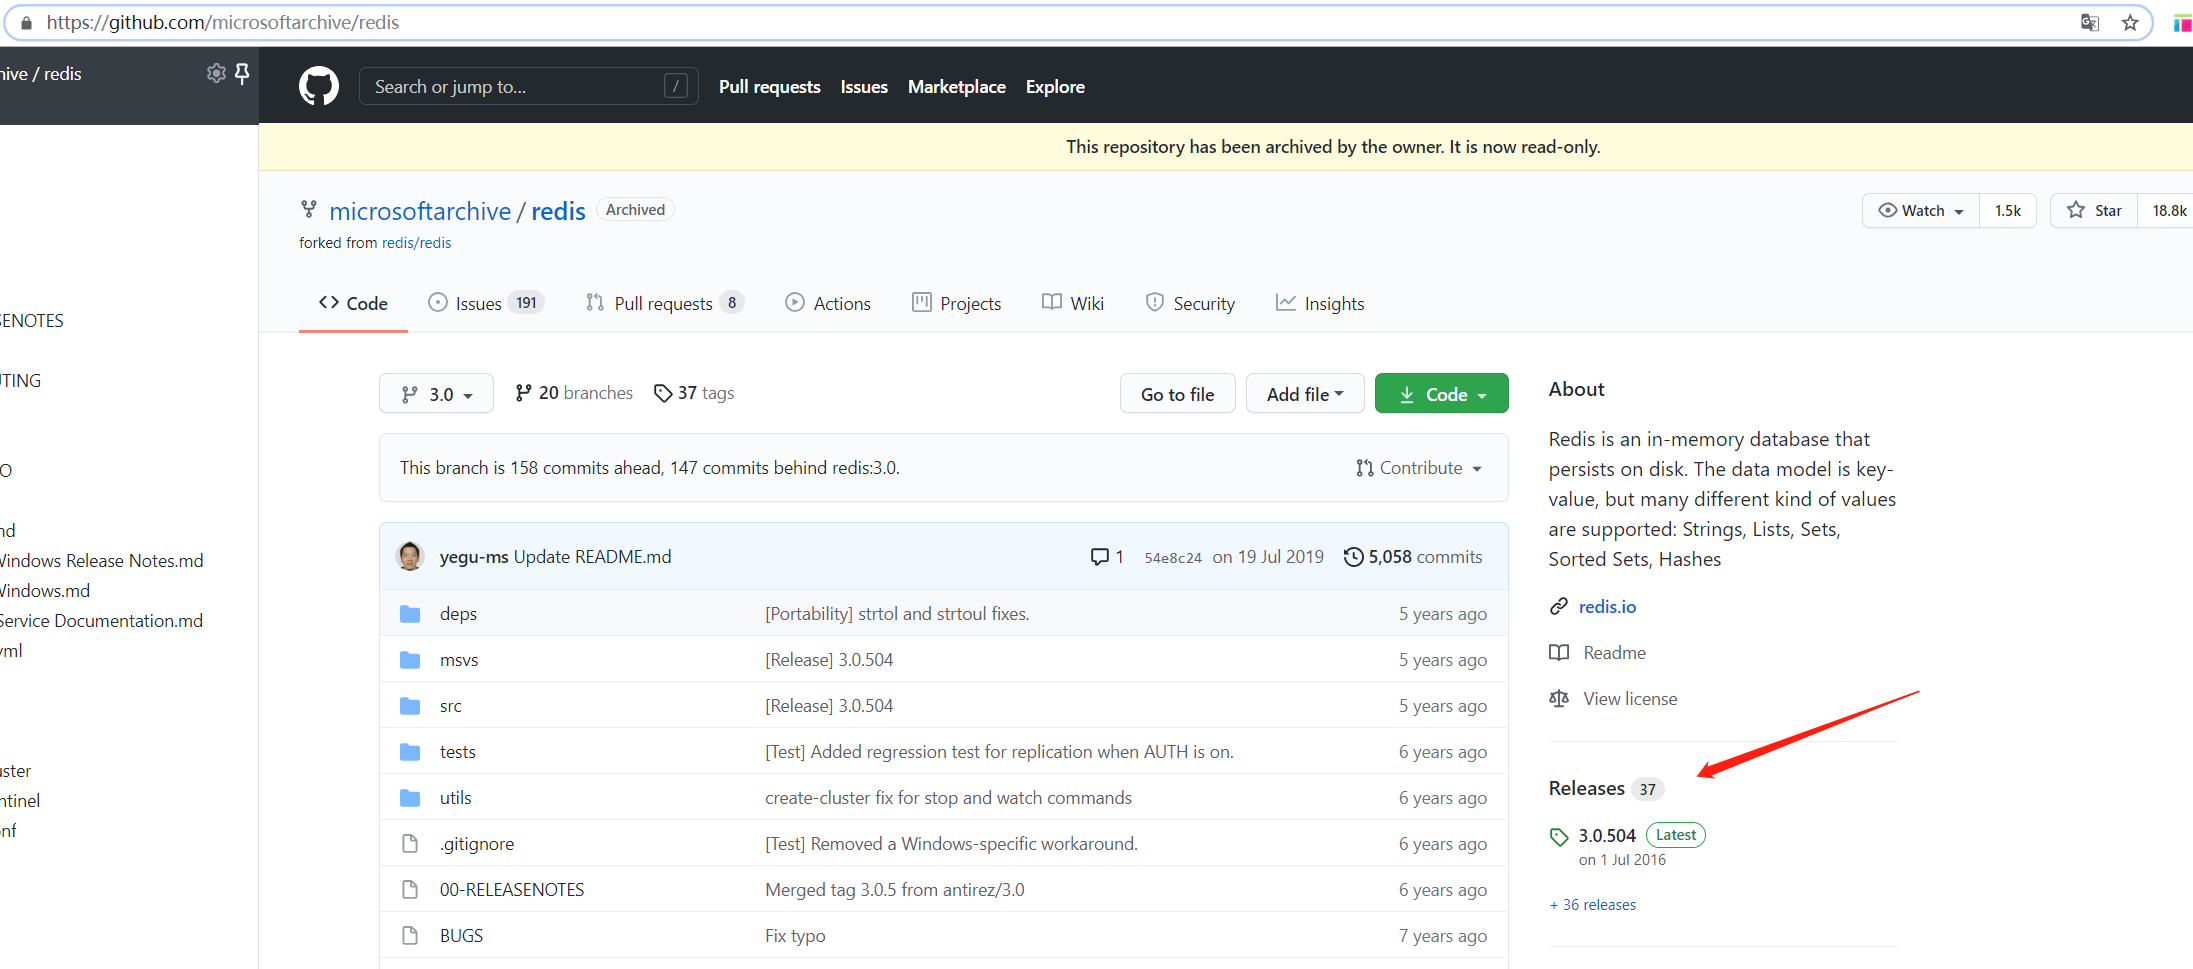2193x969 pixels.
Task: Click Issues in top navigation bar
Action: [x=864, y=87]
